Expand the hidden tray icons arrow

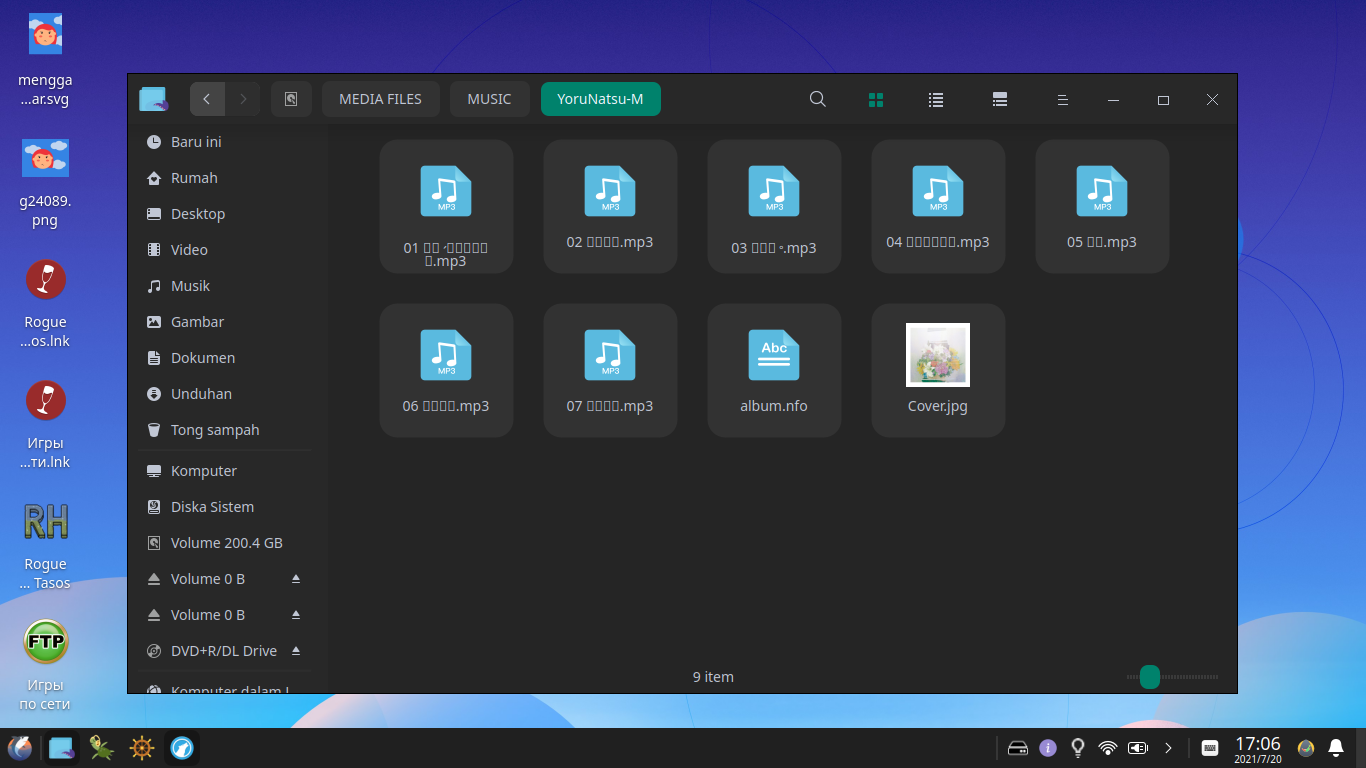(x=1168, y=747)
